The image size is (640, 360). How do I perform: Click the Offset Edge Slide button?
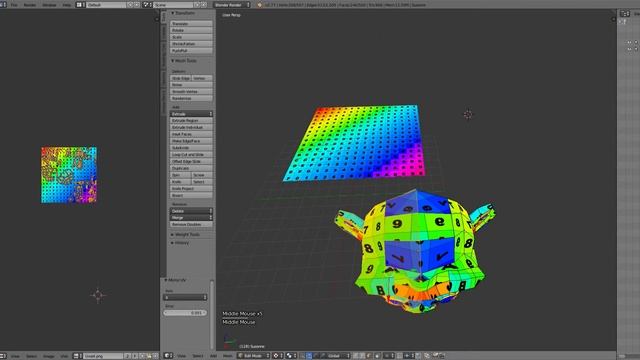tap(191, 162)
